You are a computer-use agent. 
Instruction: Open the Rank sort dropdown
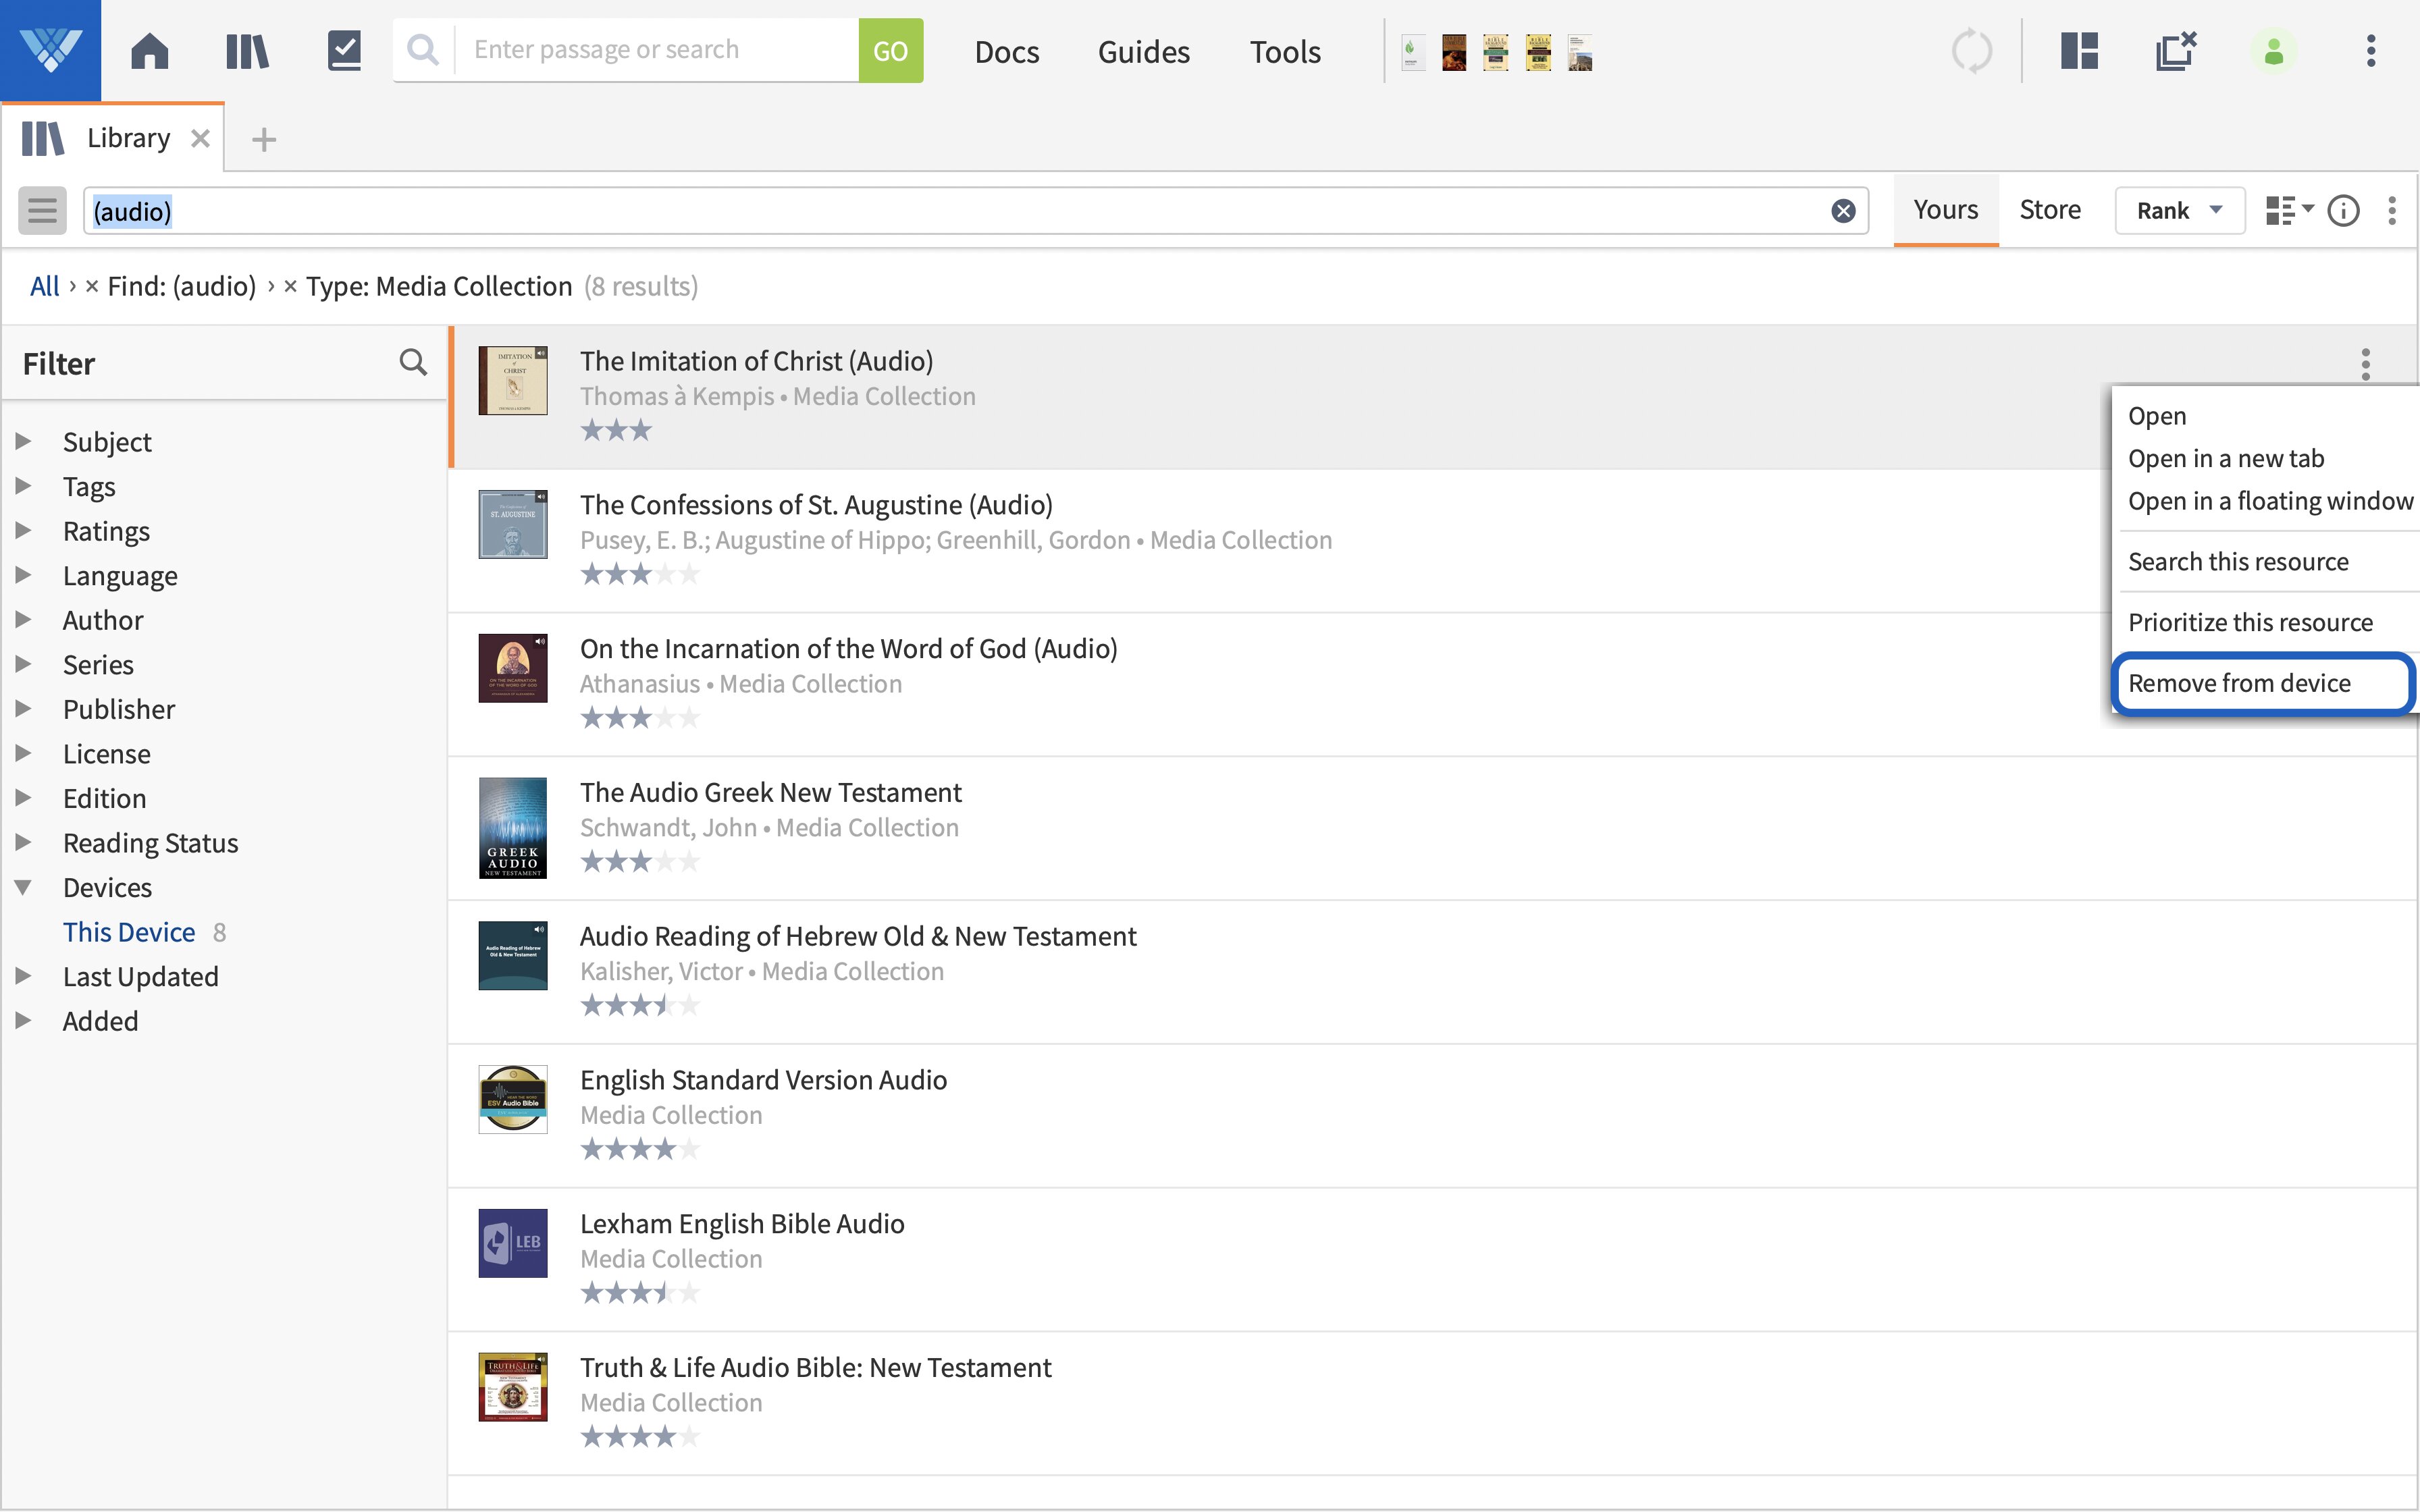tap(2180, 211)
